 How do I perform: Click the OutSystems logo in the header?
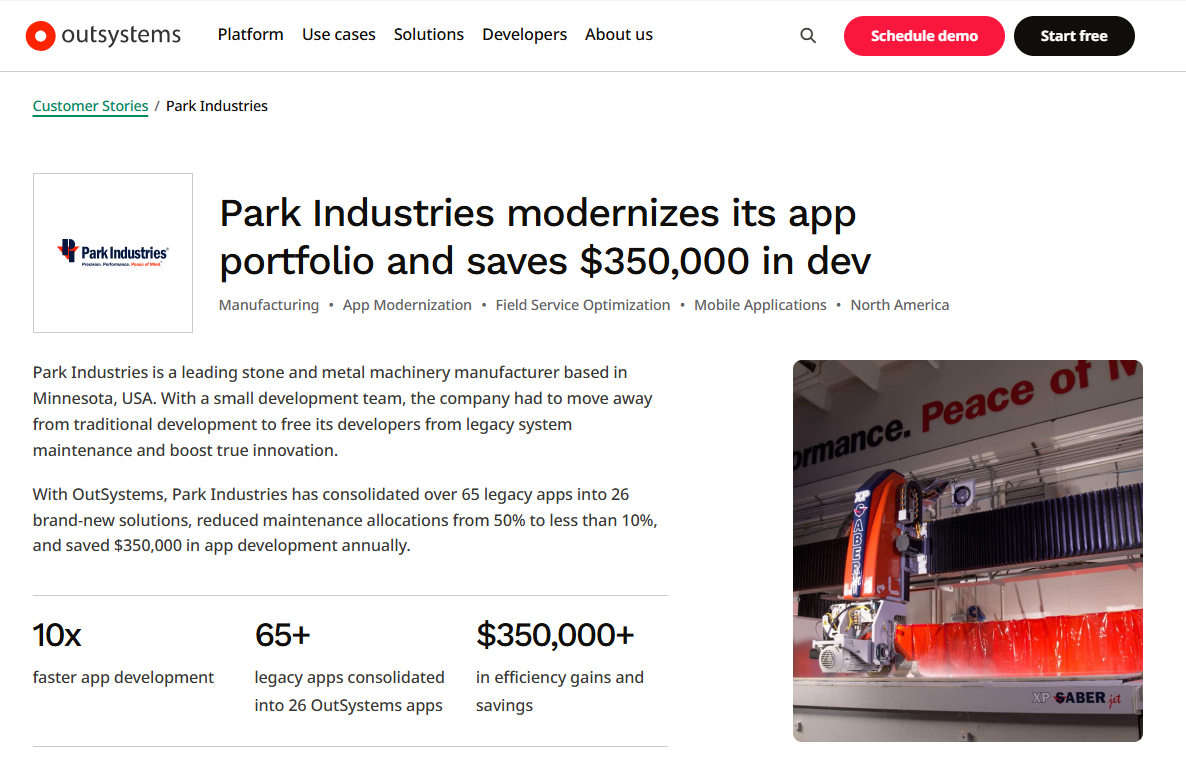click(103, 36)
